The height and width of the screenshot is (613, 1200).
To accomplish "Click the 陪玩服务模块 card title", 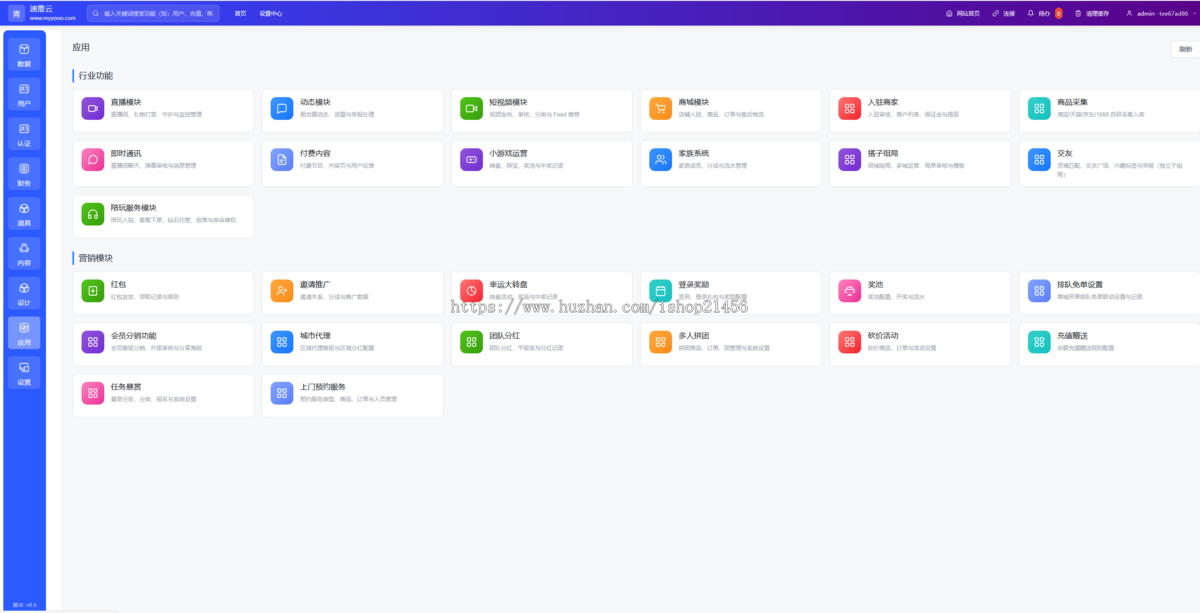I will pos(133,208).
